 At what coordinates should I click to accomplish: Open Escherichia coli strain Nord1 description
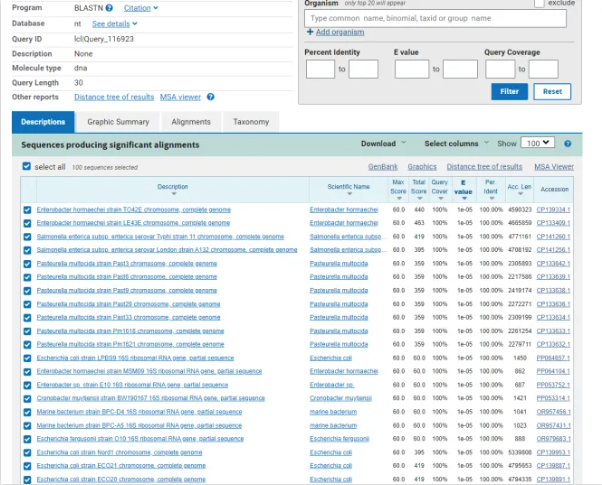tap(119, 452)
